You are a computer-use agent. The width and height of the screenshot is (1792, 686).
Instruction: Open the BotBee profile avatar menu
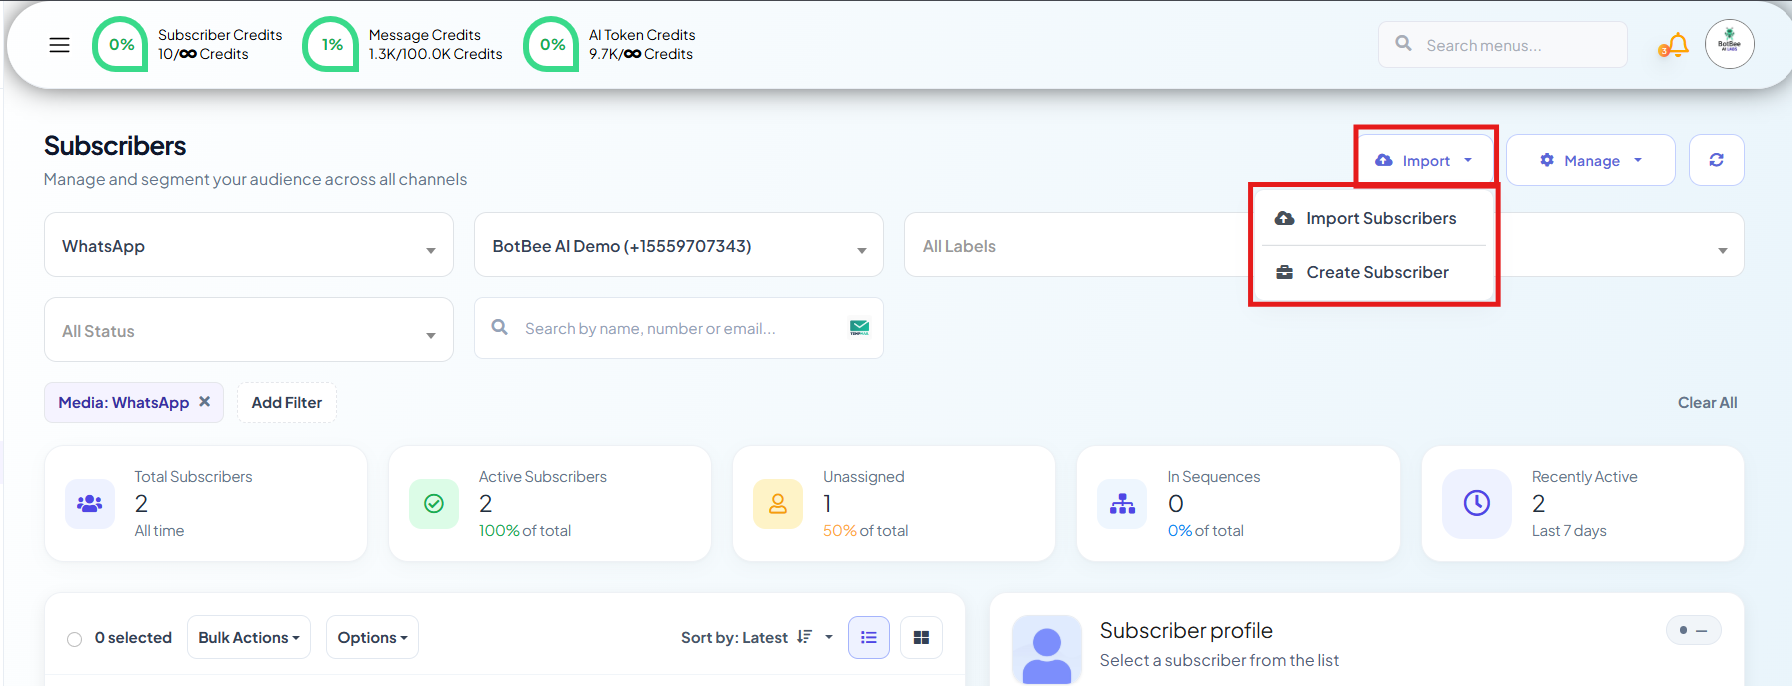click(x=1730, y=44)
